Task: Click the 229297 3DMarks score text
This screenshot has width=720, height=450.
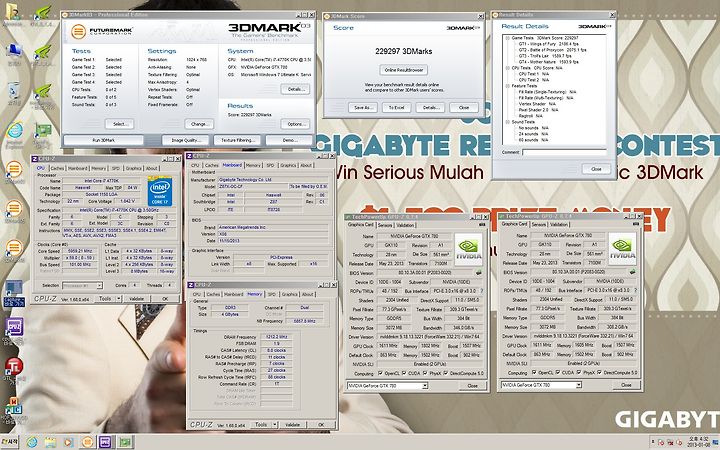Action: pos(404,51)
